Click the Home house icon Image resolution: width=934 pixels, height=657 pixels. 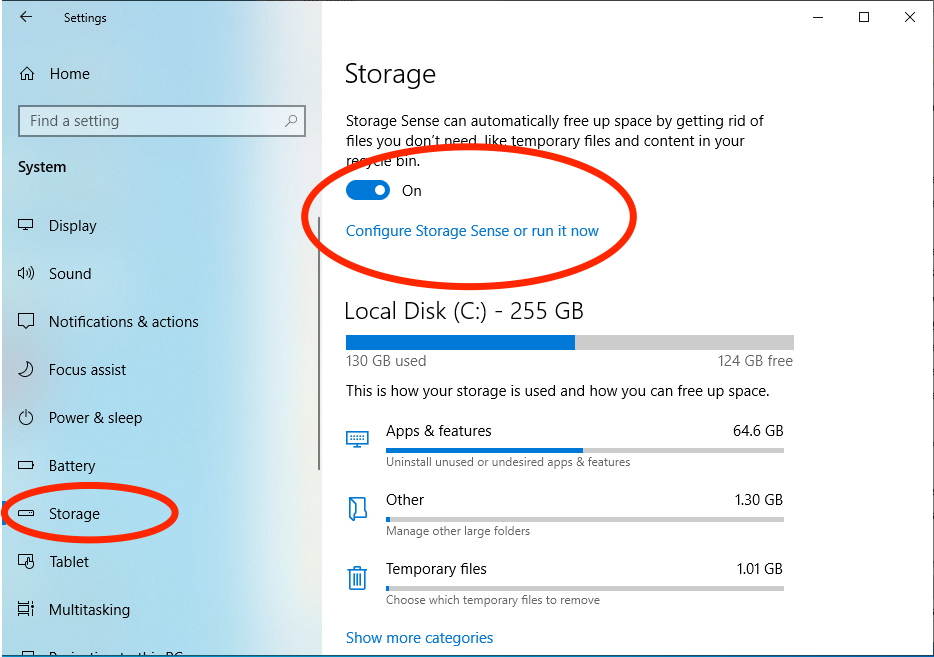(x=27, y=74)
